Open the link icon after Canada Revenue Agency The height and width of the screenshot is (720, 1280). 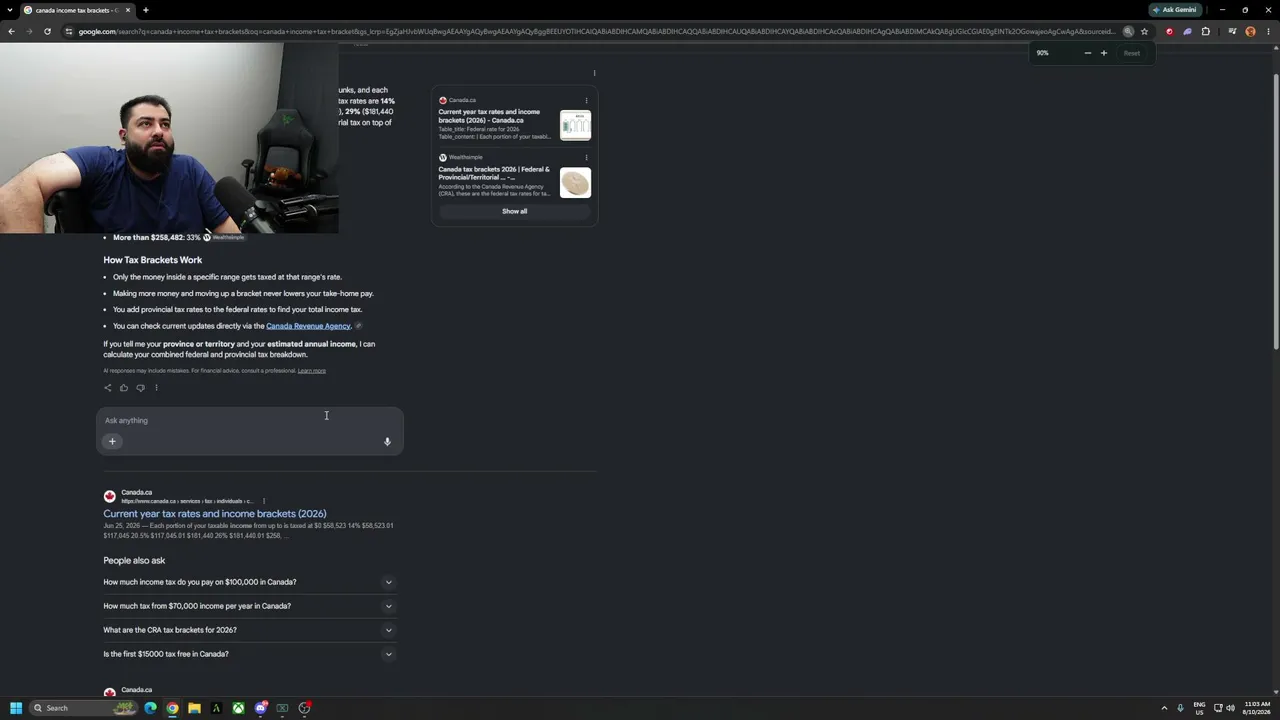point(359,326)
